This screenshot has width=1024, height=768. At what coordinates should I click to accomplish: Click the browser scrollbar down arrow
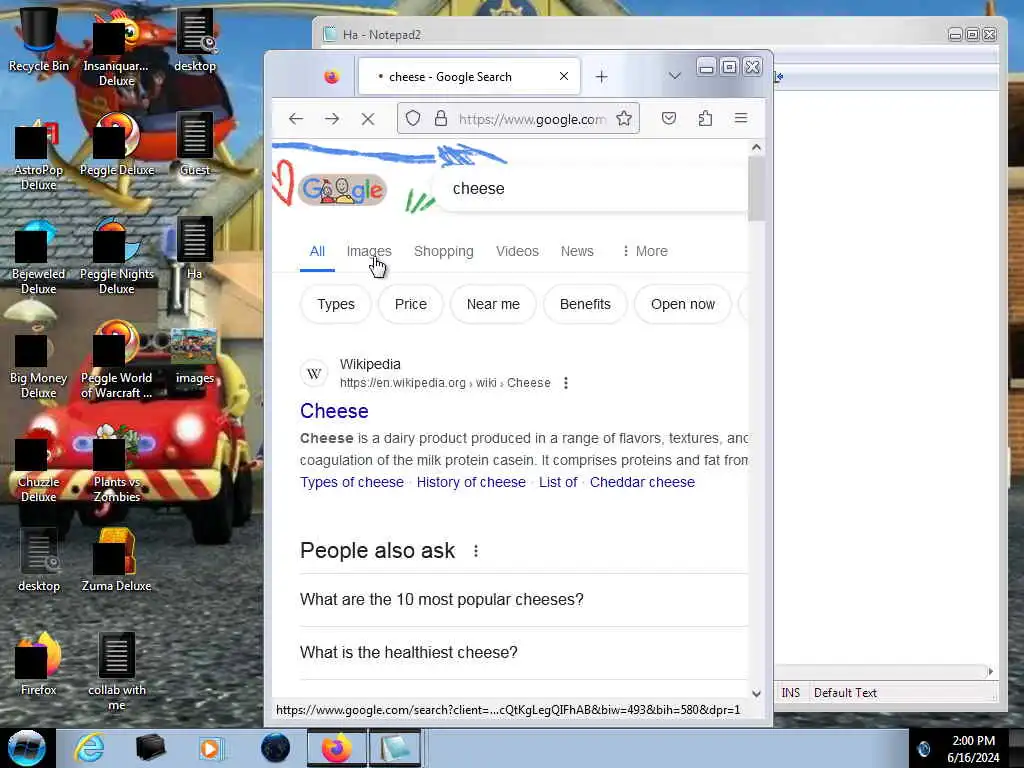pos(756,694)
